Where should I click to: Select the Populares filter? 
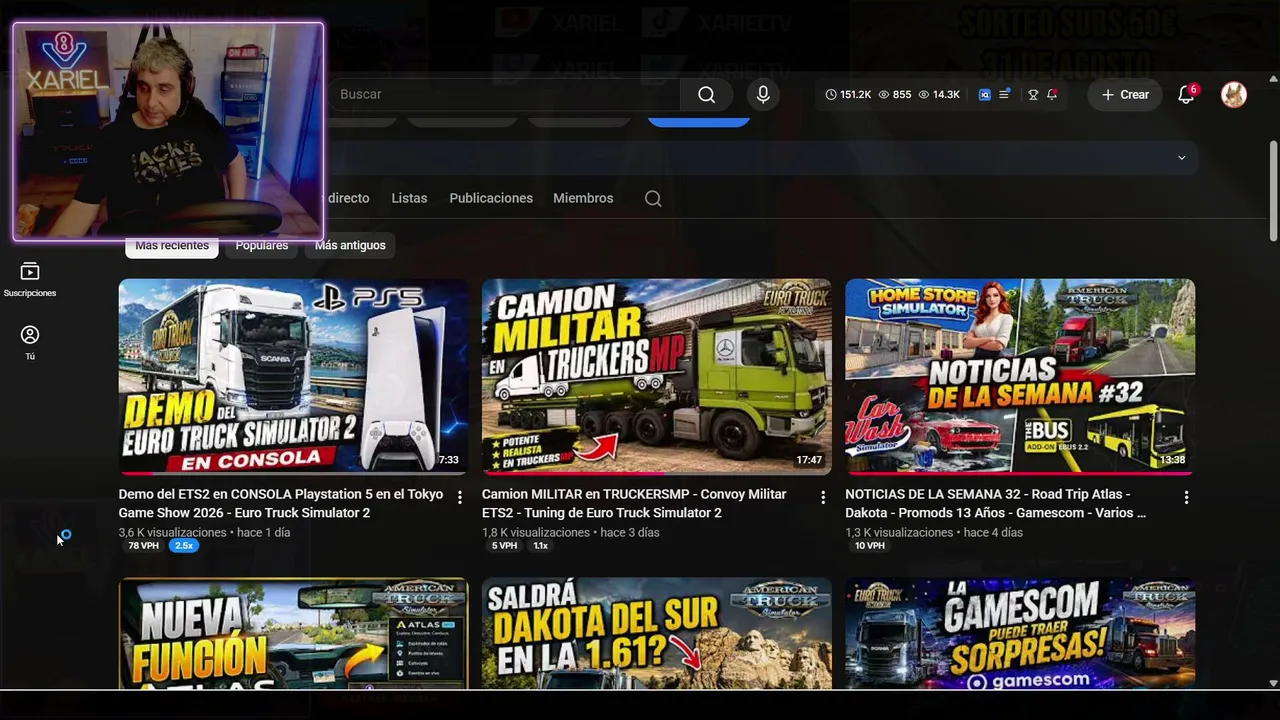pos(262,246)
